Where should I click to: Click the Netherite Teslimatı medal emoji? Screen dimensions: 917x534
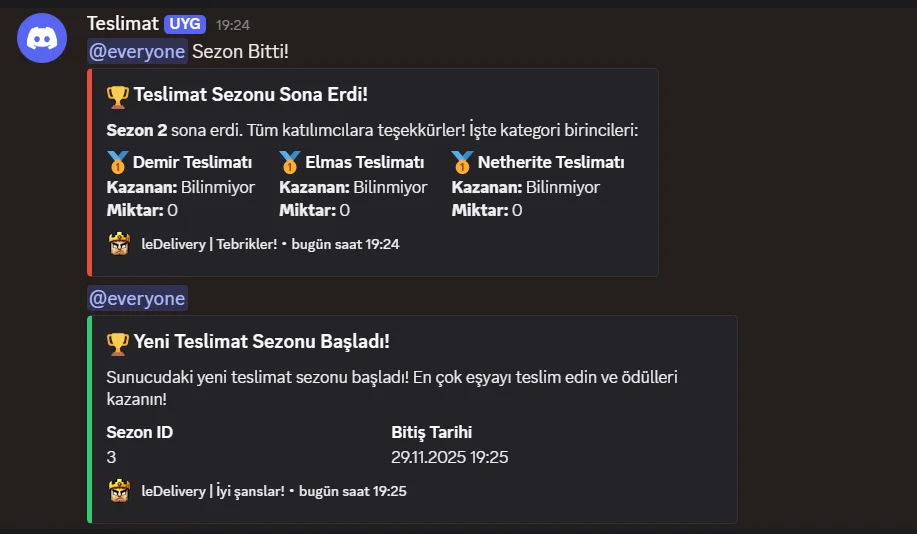(x=462, y=163)
